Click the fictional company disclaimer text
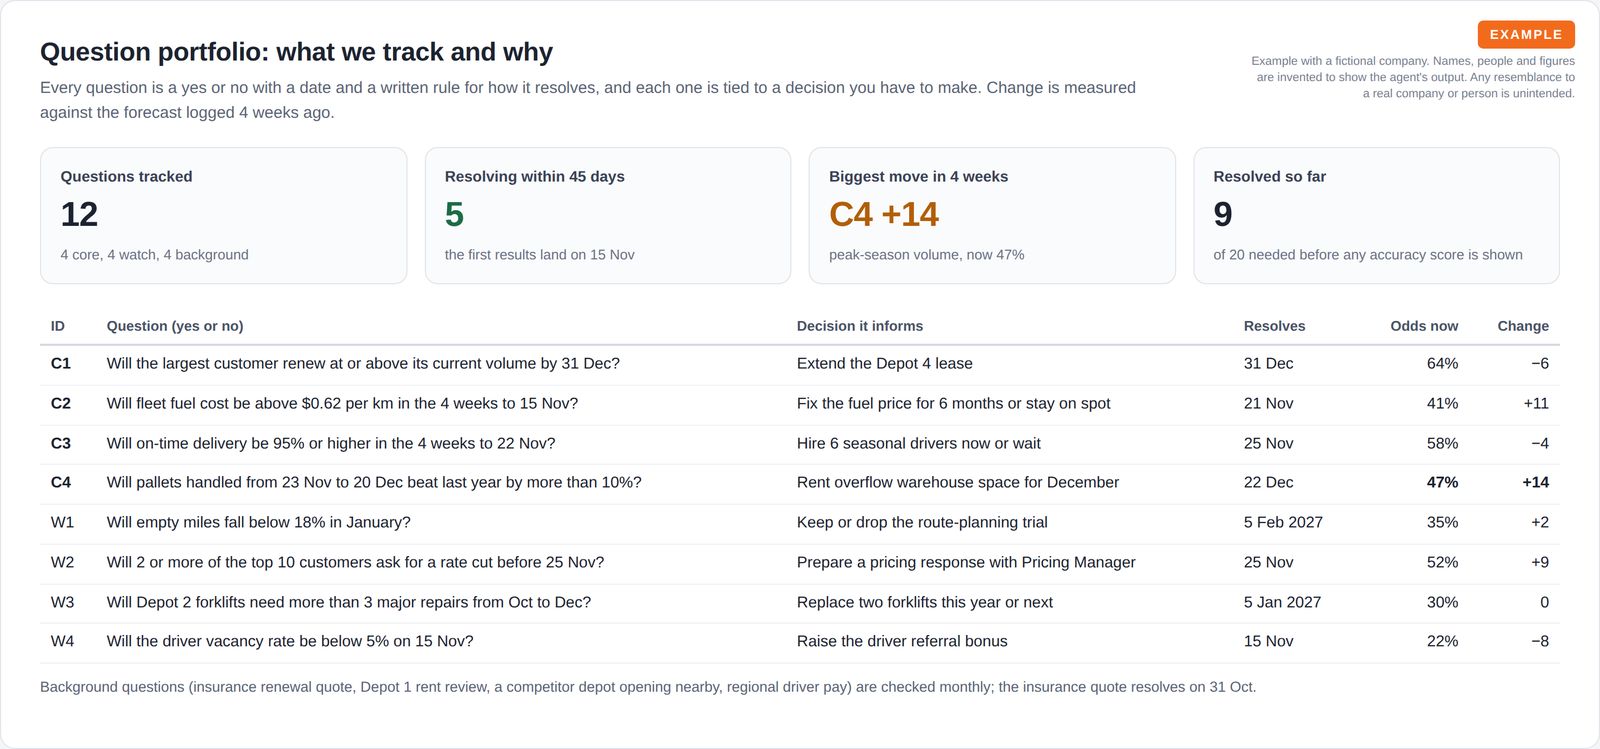This screenshot has width=1600, height=749. pos(1413,77)
